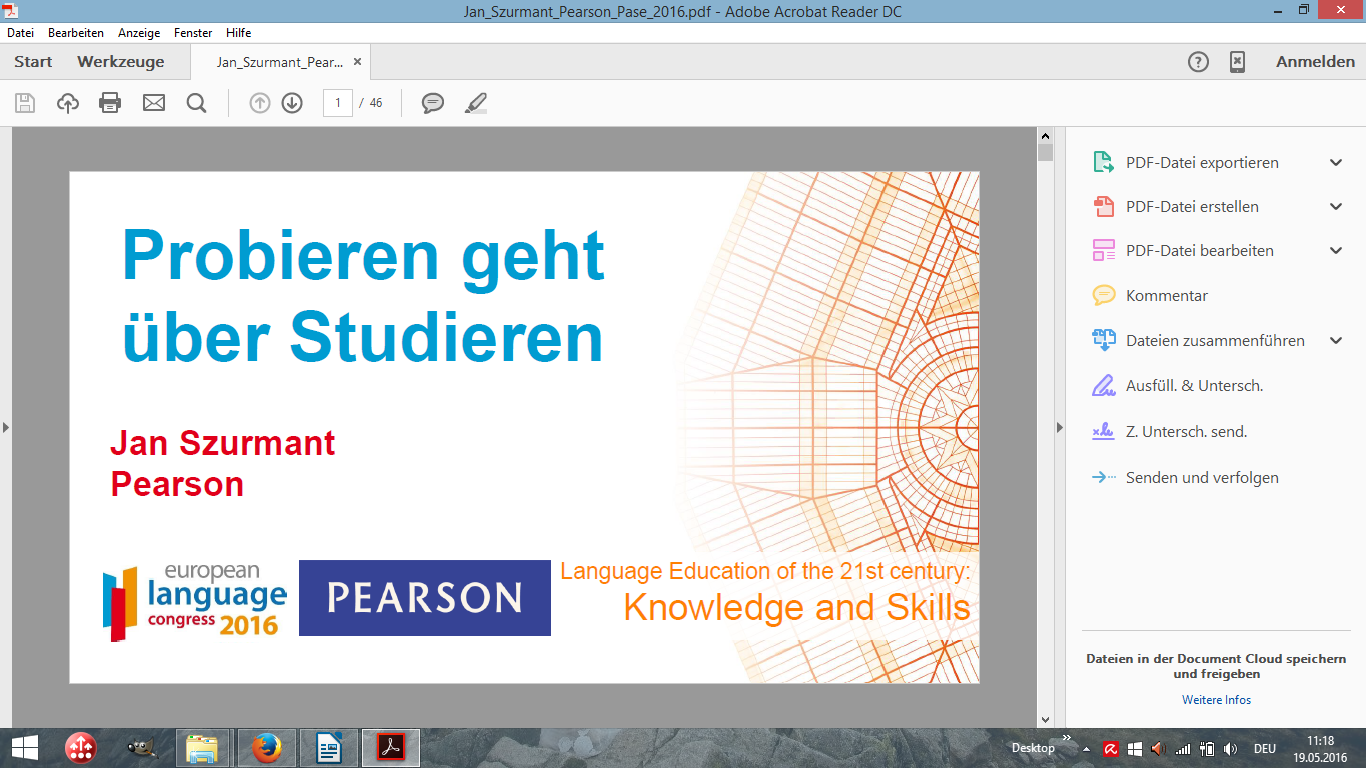Image resolution: width=1366 pixels, height=768 pixels.
Task: Click the Save file icon
Action: pyautogui.click(x=25, y=103)
